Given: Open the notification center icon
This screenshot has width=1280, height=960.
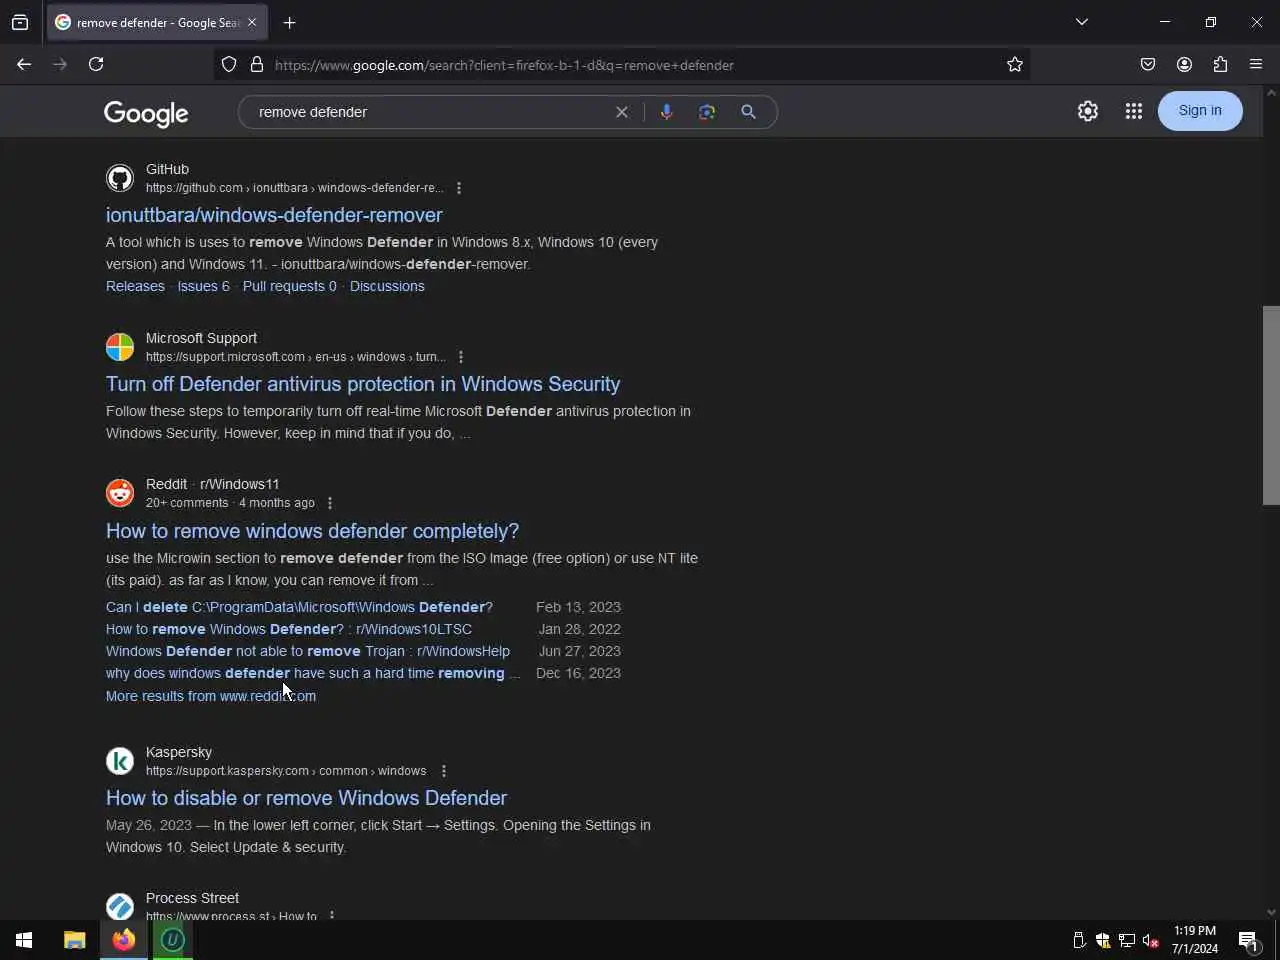Looking at the screenshot, I should (1248, 940).
